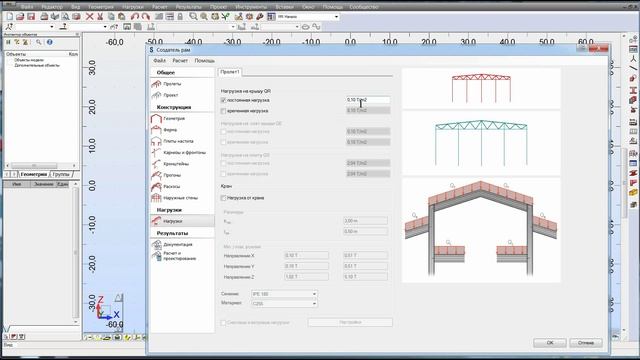Click the magnifier icon in object inspector
The image size is (640, 360).
[39, 42]
